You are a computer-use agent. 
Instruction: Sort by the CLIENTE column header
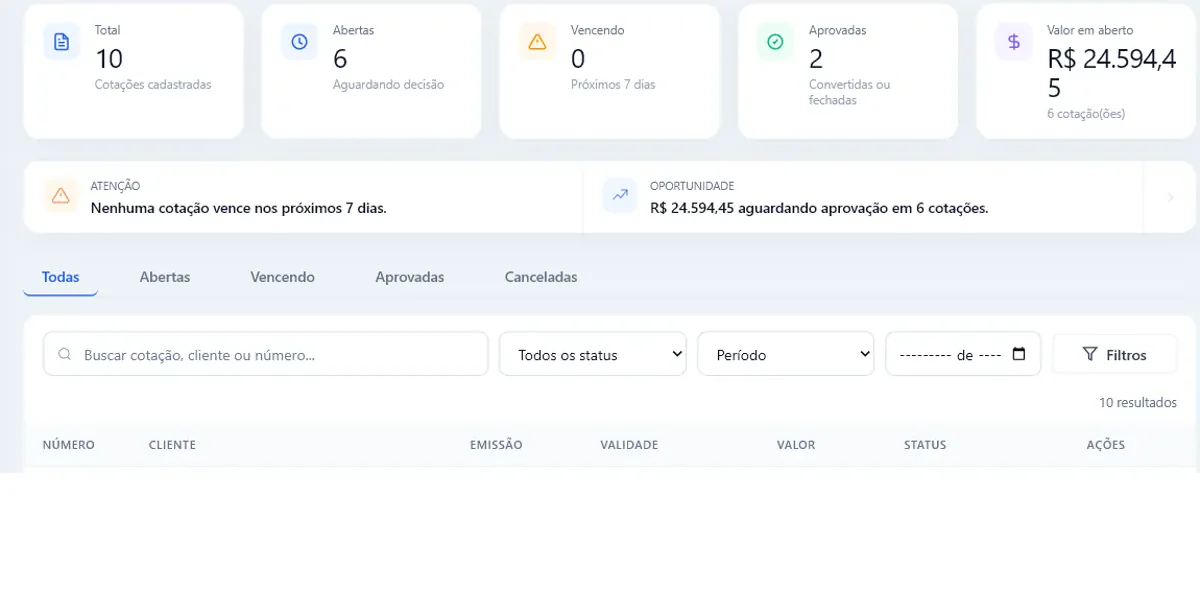pyautogui.click(x=172, y=445)
